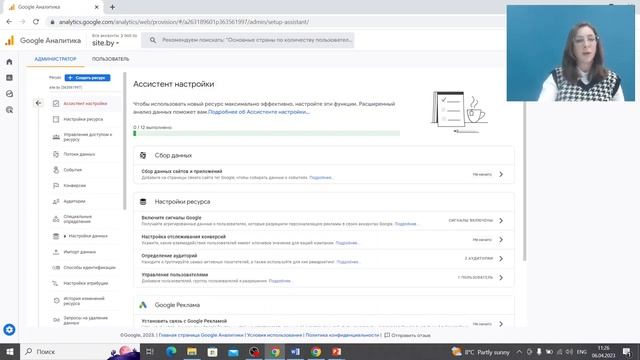Click the Google Analytics logo

[x=9, y=40]
